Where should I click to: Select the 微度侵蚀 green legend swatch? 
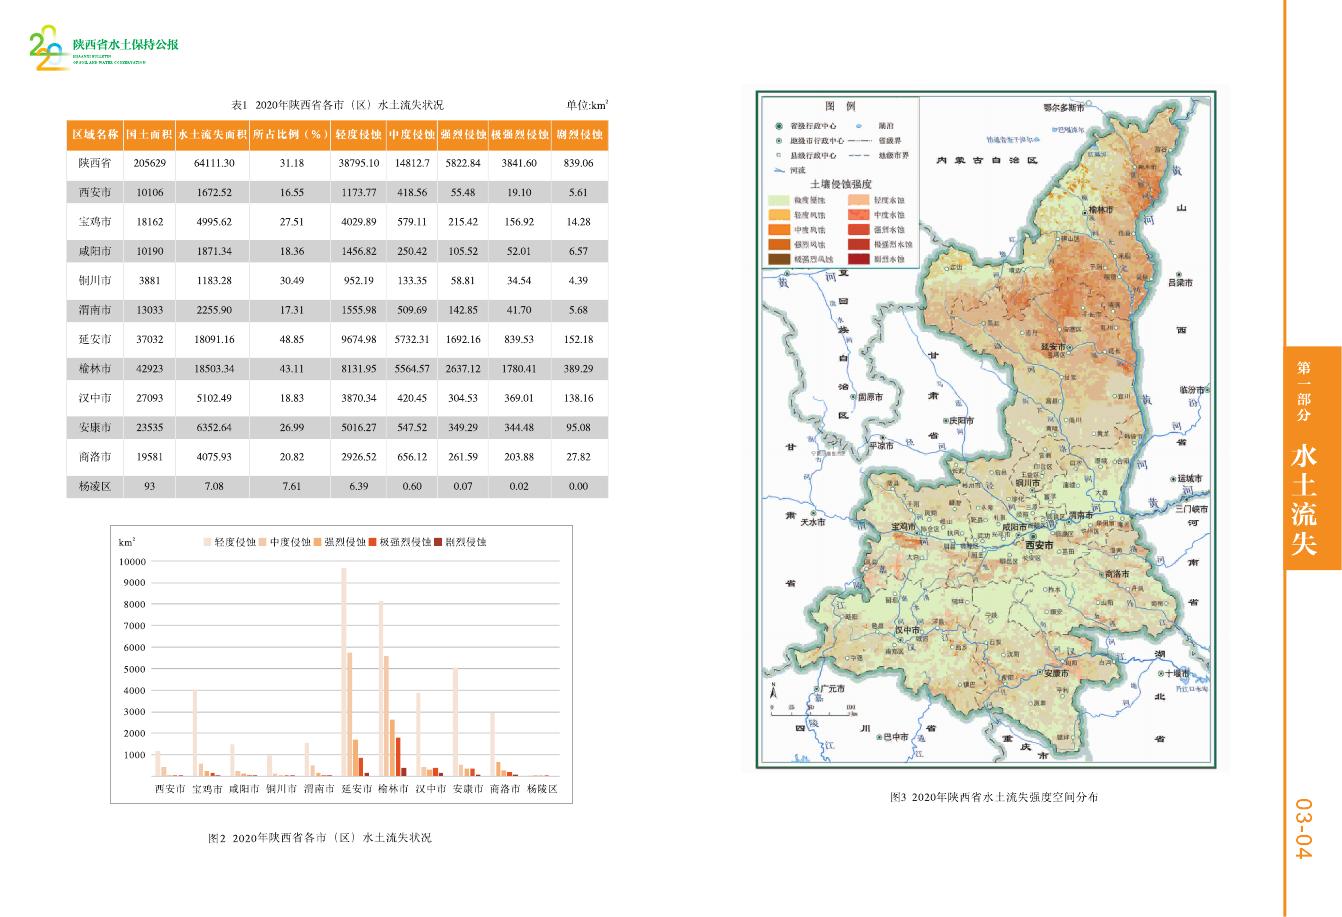tap(777, 200)
